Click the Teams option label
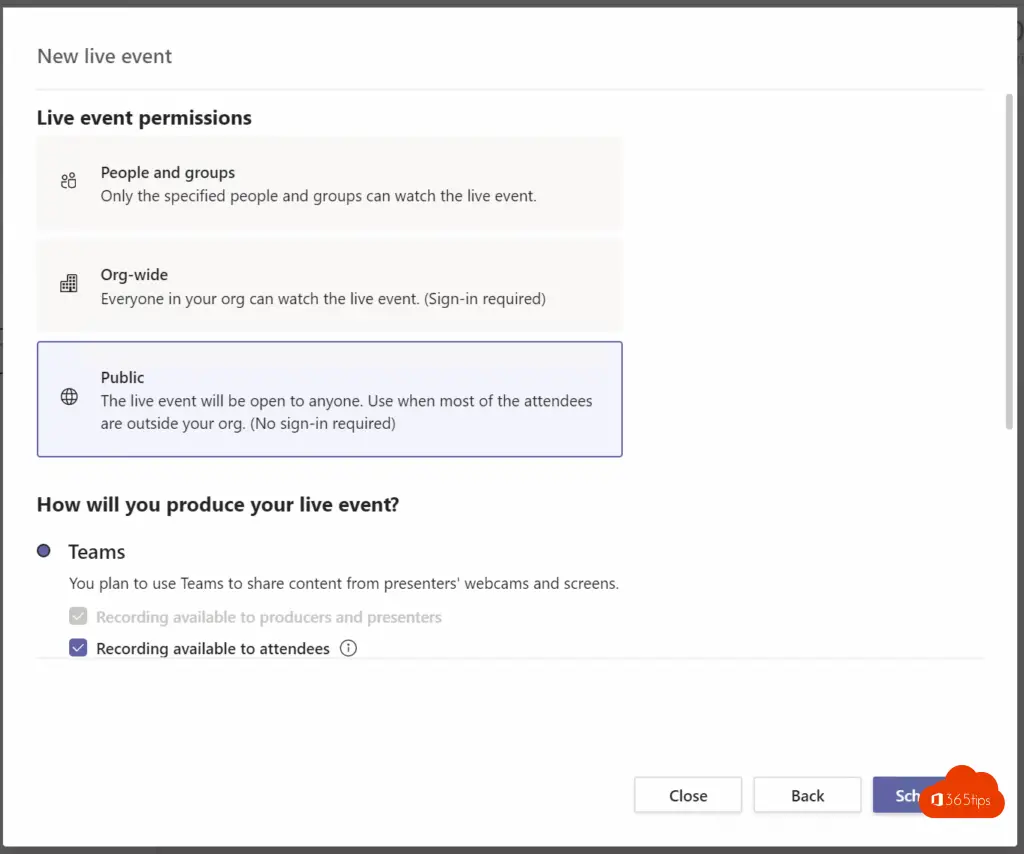 (x=97, y=552)
